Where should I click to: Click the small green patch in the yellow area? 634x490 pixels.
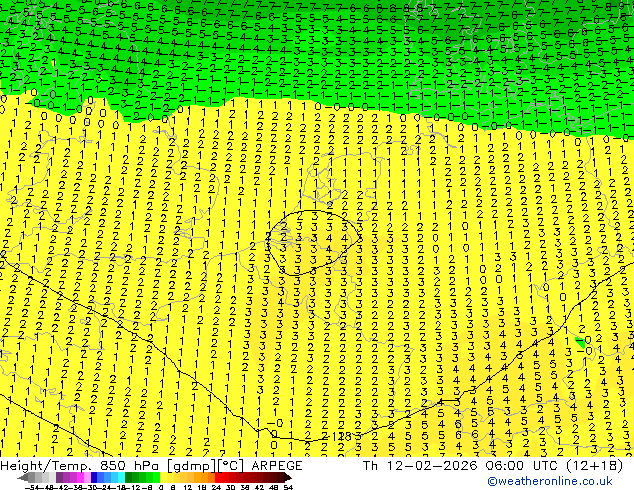click(x=581, y=343)
